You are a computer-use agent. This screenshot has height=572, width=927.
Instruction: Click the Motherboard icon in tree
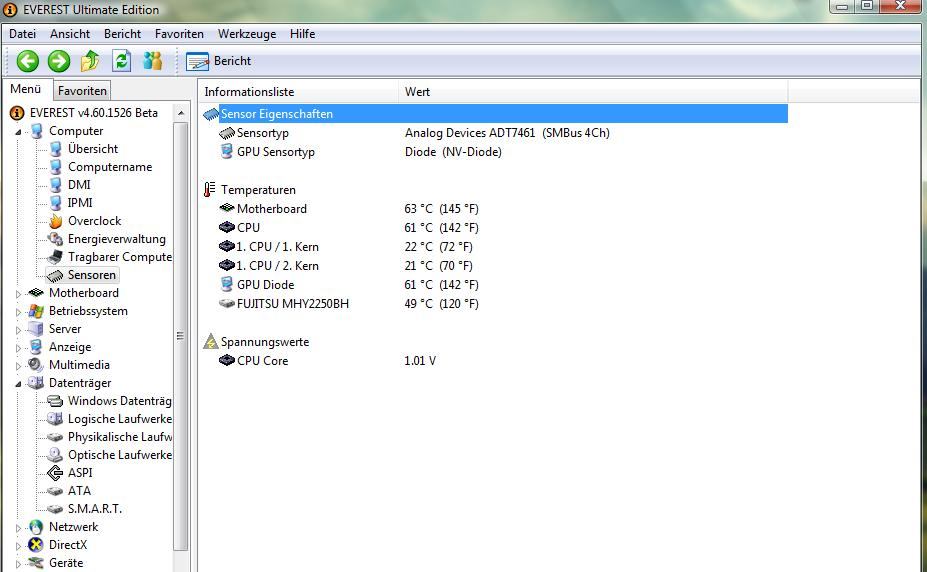click(36, 292)
